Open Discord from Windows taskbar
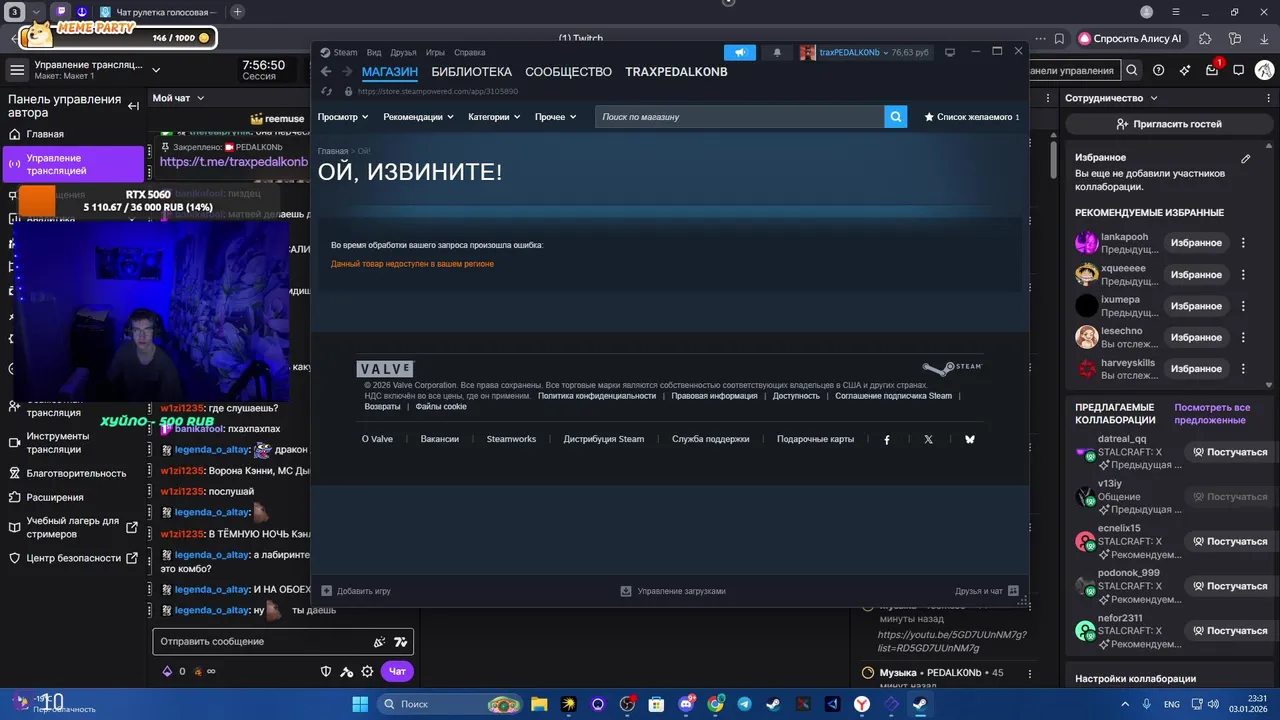The height and width of the screenshot is (720, 1280). pyautogui.click(x=686, y=704)
